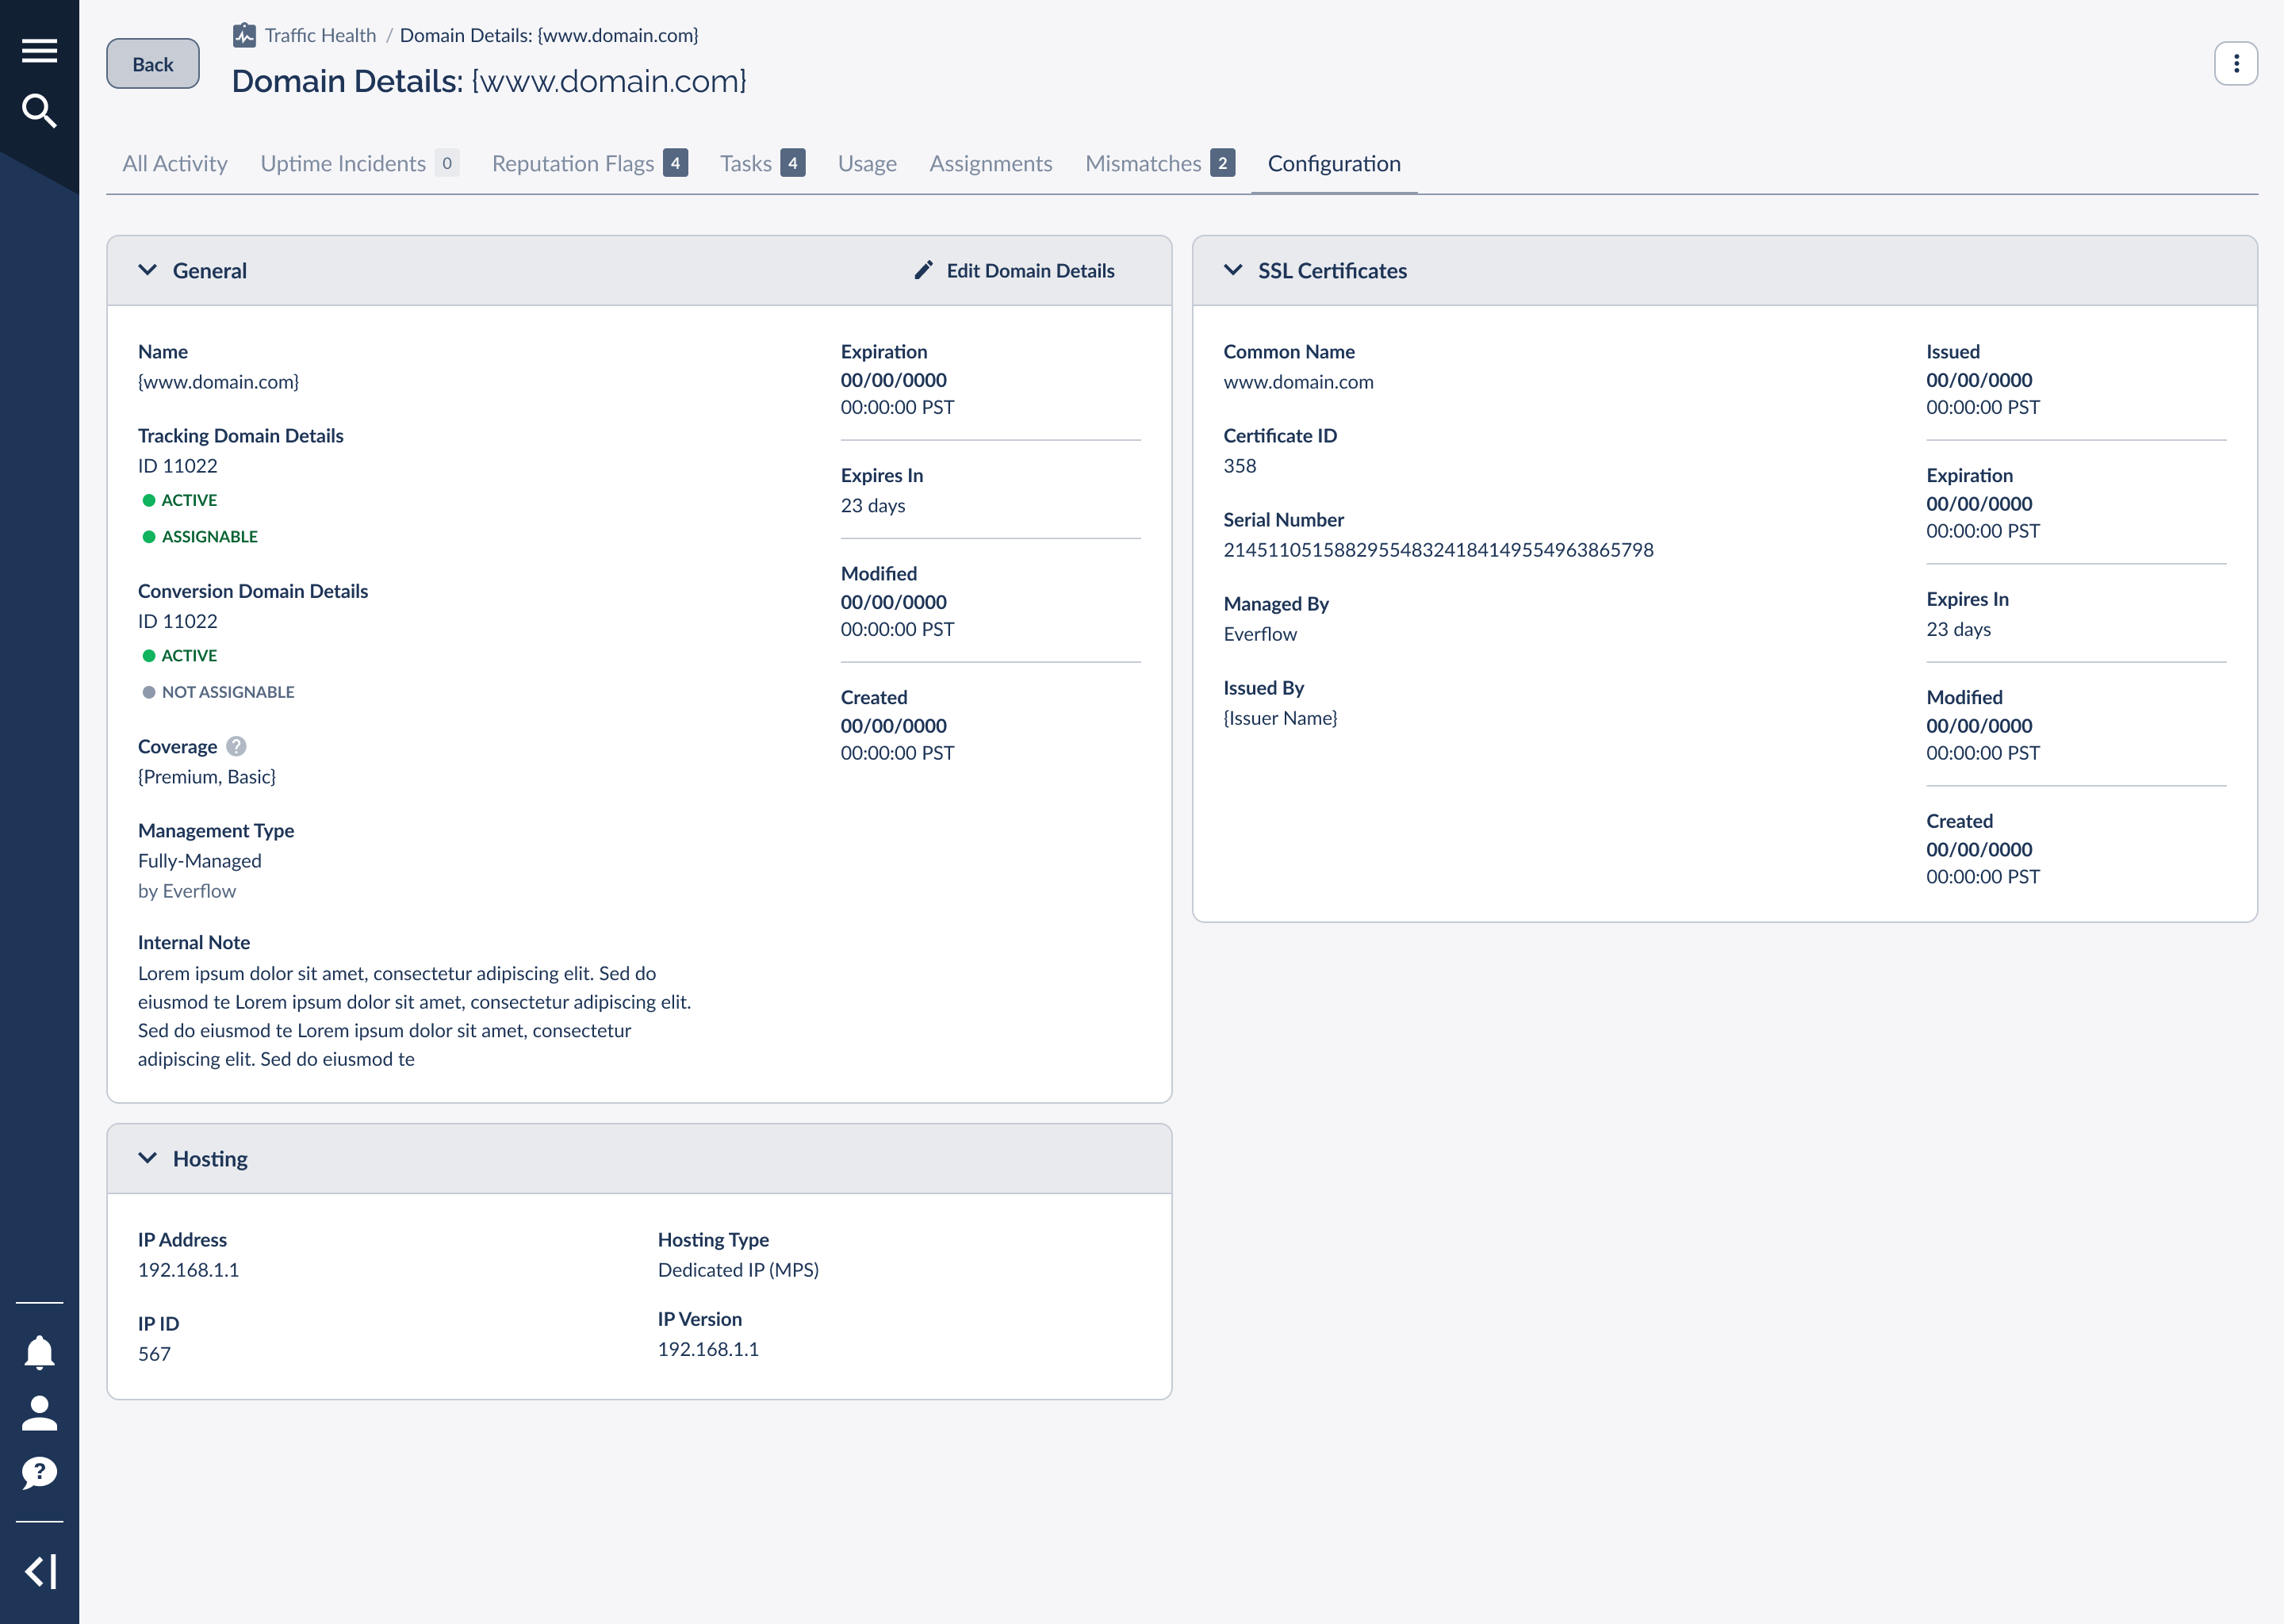This screenshot has width=2284, height=1624.
Task: Click Fully-Managed management type value
Action: pos(200,861)
